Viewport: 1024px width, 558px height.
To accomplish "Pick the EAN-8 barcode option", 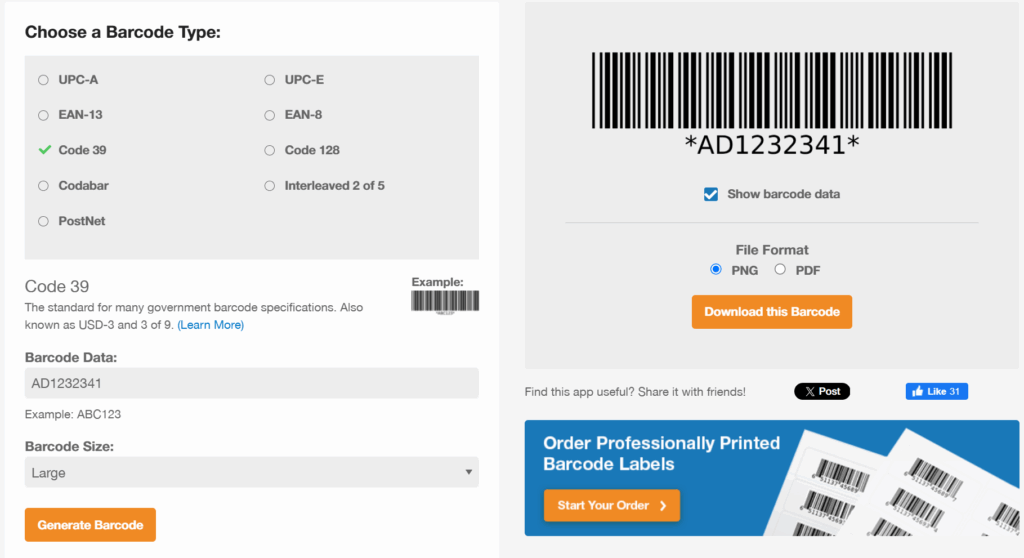I will coord(270,115).
